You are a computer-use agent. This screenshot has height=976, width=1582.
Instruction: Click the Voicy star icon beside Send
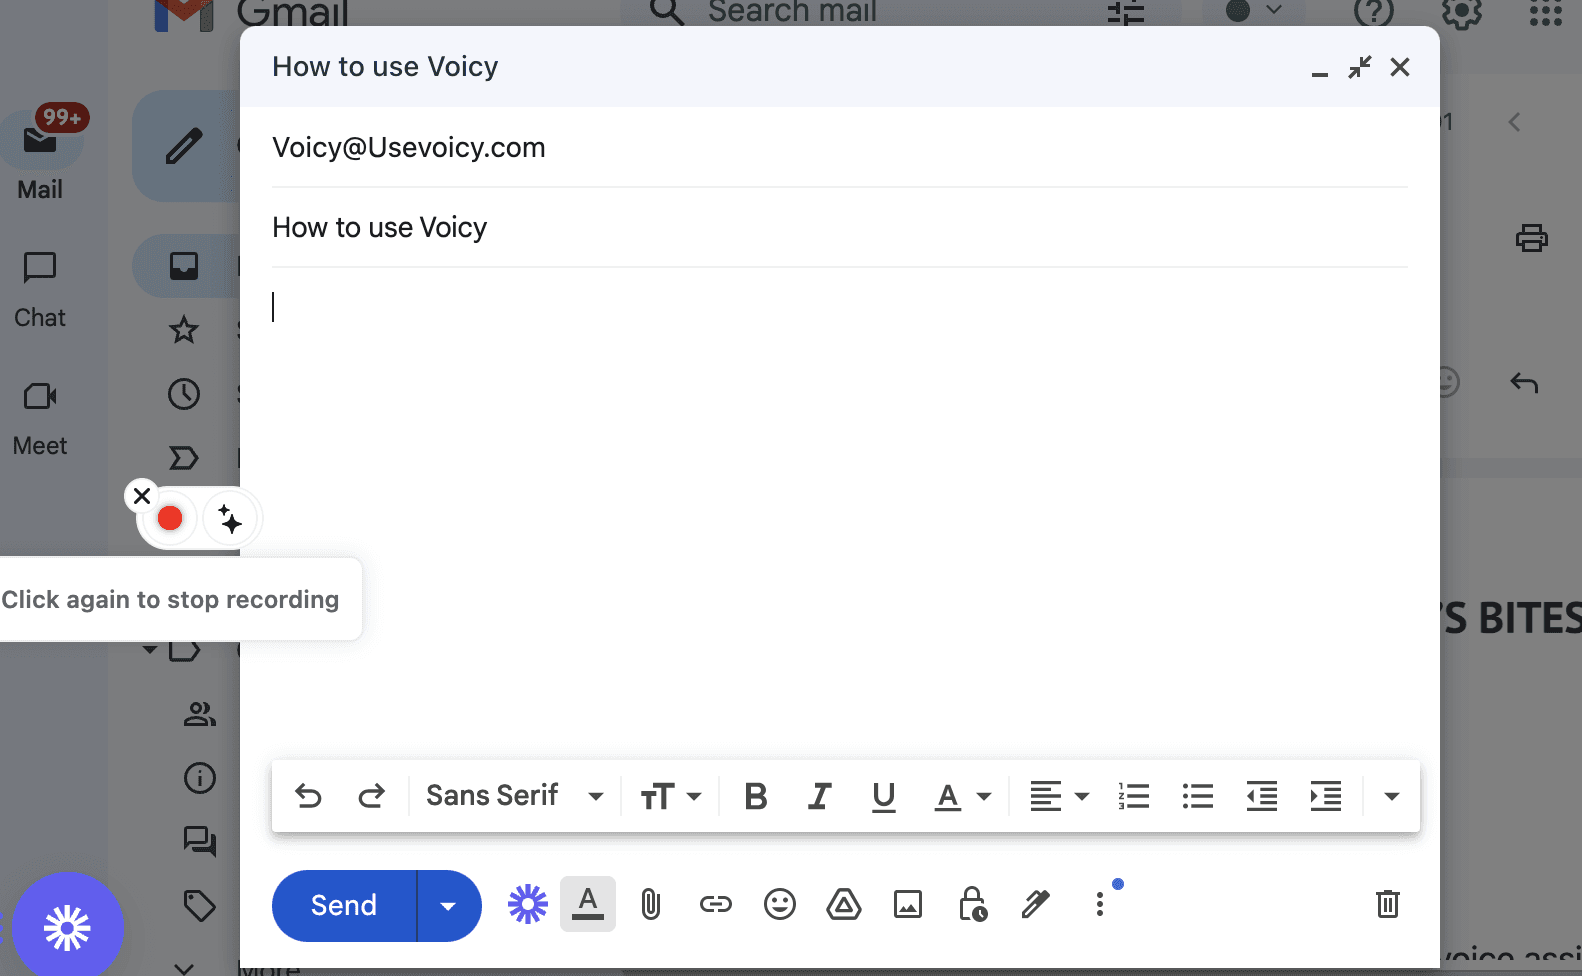tap(528, 904)
